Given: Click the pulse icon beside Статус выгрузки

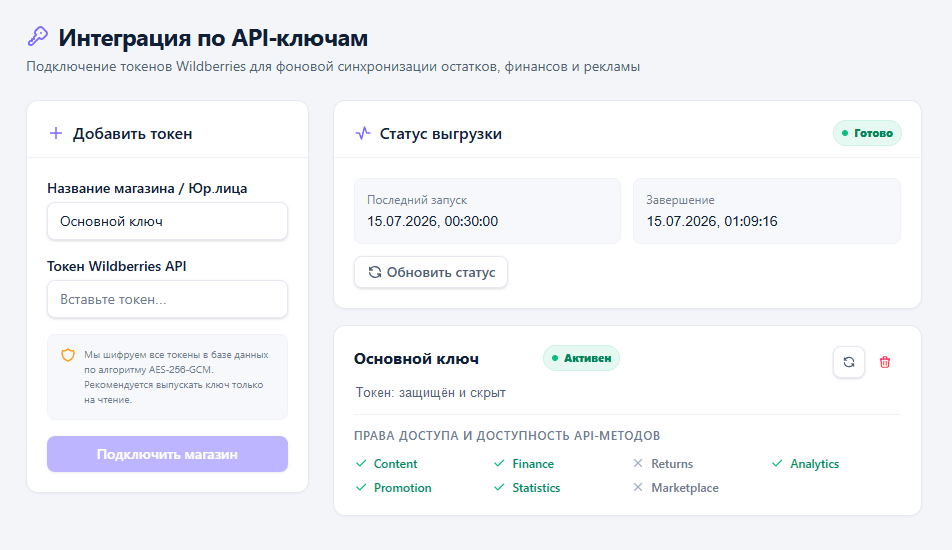Looking at the screenshot, I should click(362, 133).
